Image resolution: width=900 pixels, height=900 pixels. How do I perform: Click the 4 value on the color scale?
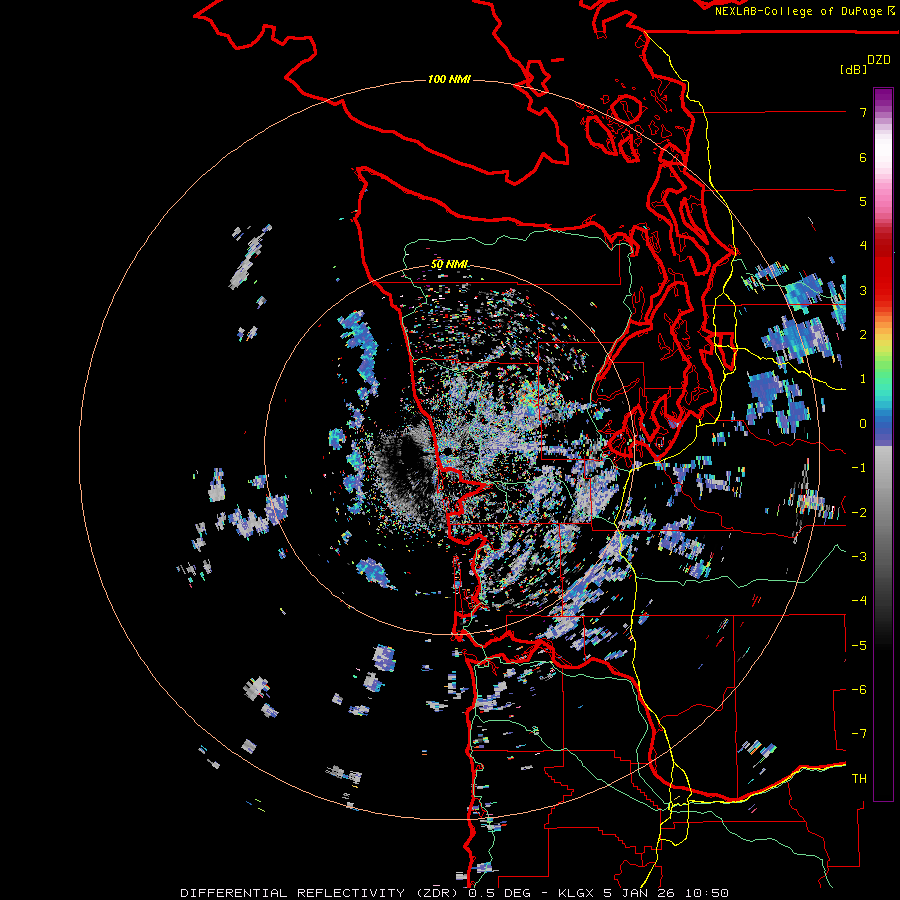tap(863, 246)
